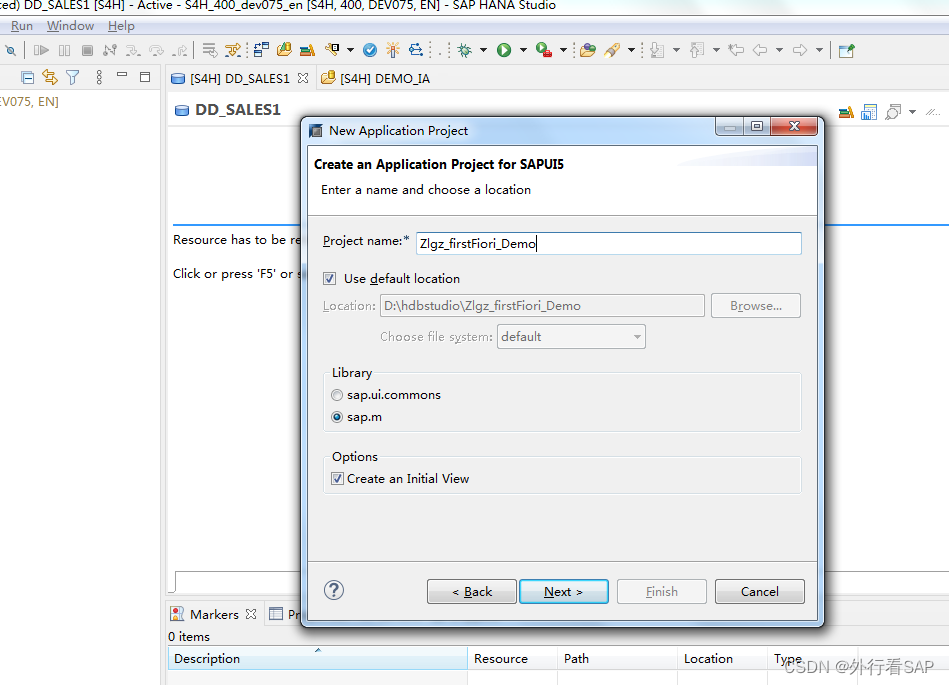Toggle Link with Editor in left panel
The height and width of the screenshot is (685, 949).
click(50, 77)
